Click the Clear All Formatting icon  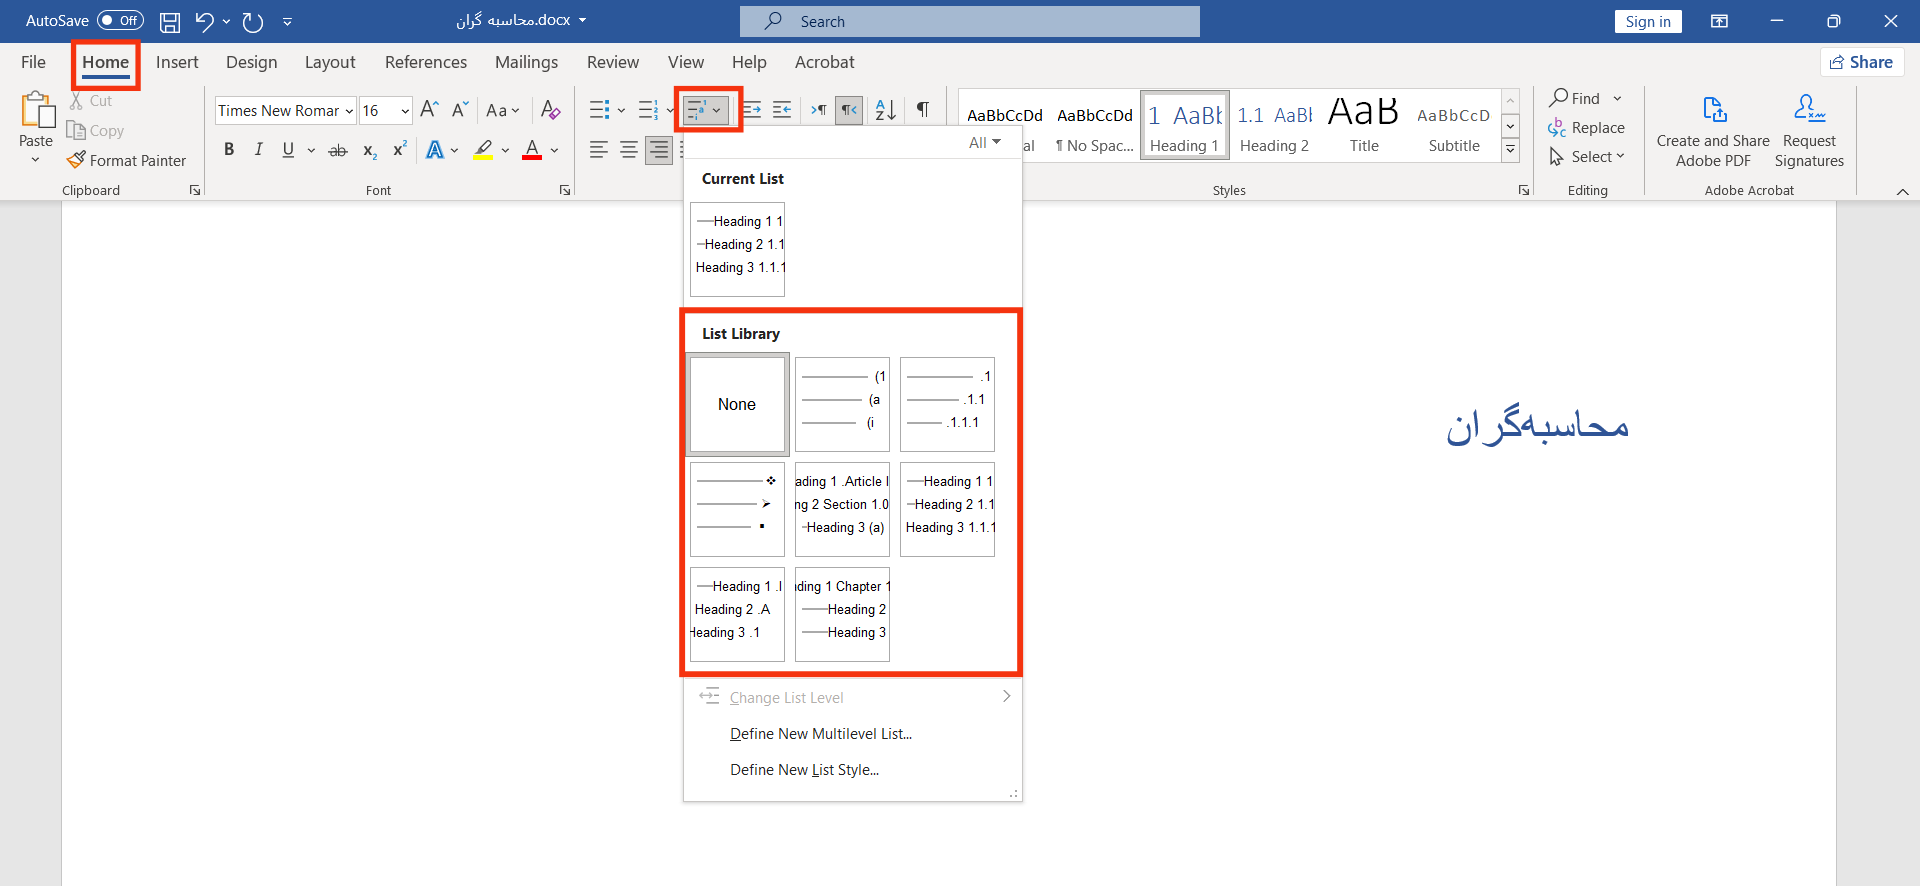coord(550,110)
